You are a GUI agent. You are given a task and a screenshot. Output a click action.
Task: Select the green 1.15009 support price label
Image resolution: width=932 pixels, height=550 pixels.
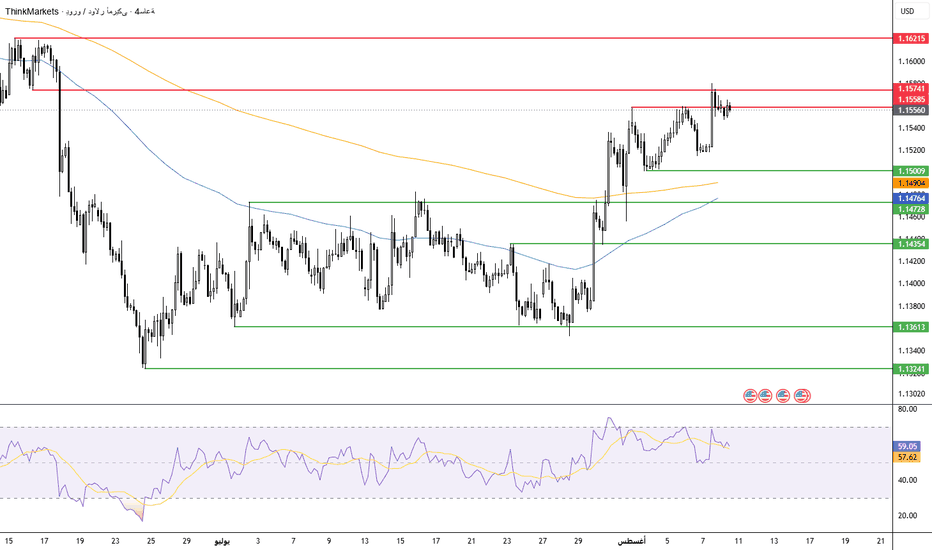pos(911,171)
